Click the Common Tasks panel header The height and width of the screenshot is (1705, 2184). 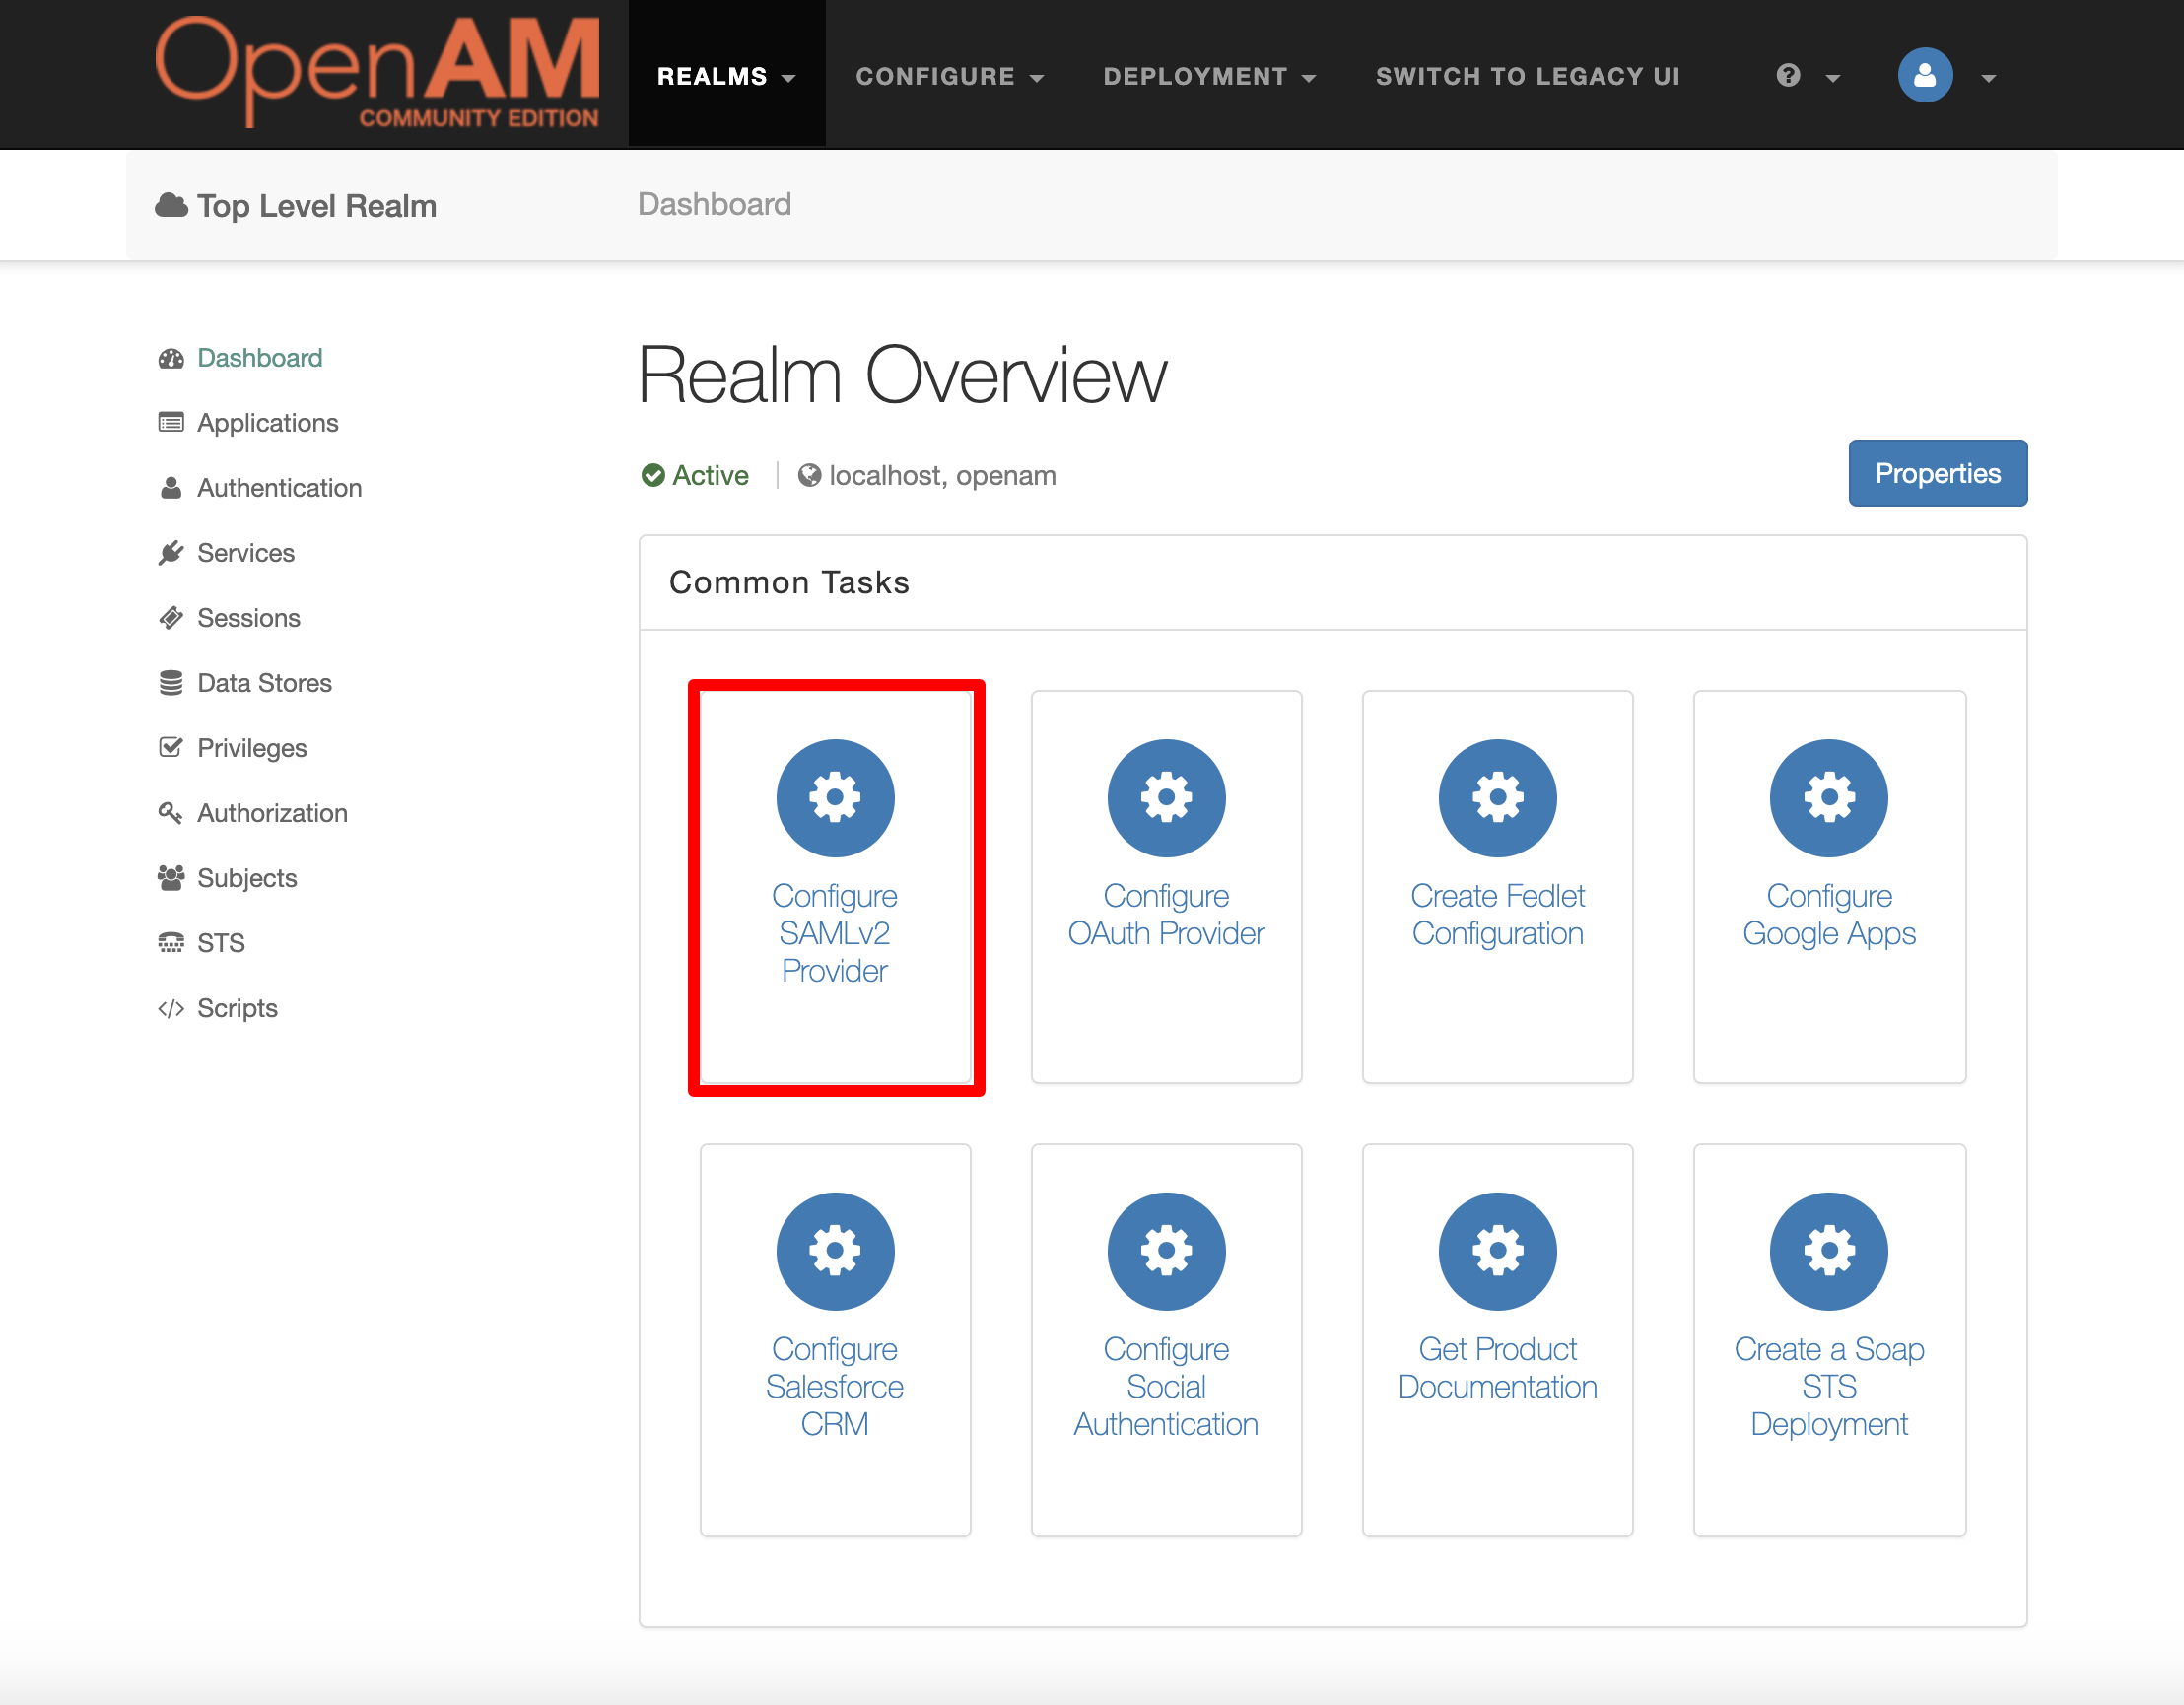(x=1332, y=582)
